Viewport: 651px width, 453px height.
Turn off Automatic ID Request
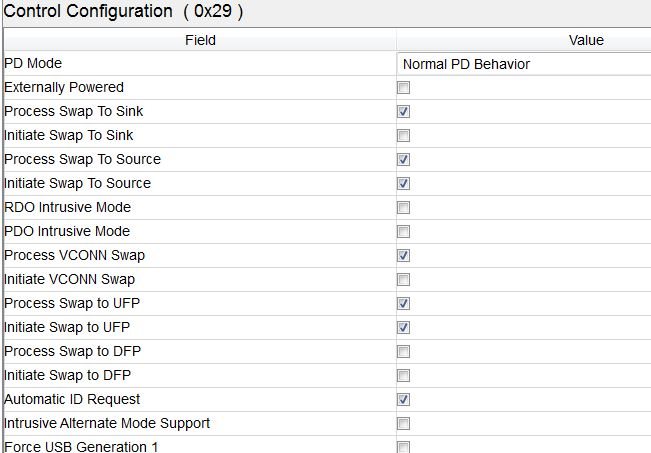pos(404,400)
